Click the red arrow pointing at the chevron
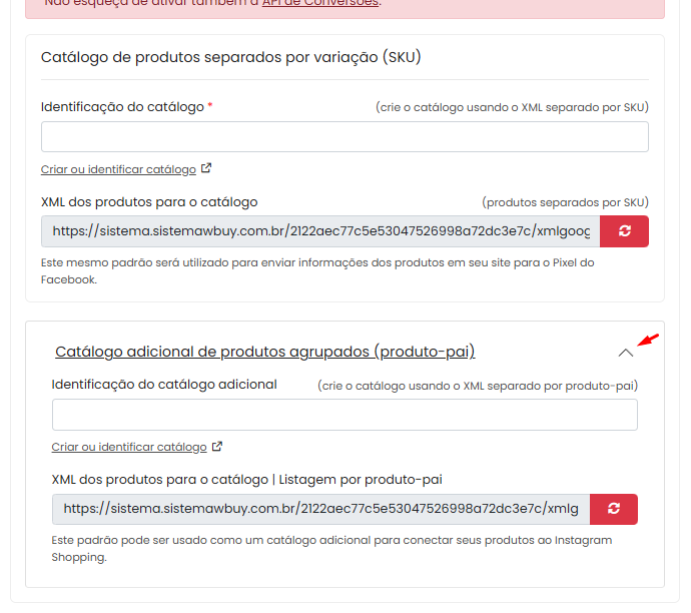The width and height of the screenshot is (691, 613). tap(650, 341)
